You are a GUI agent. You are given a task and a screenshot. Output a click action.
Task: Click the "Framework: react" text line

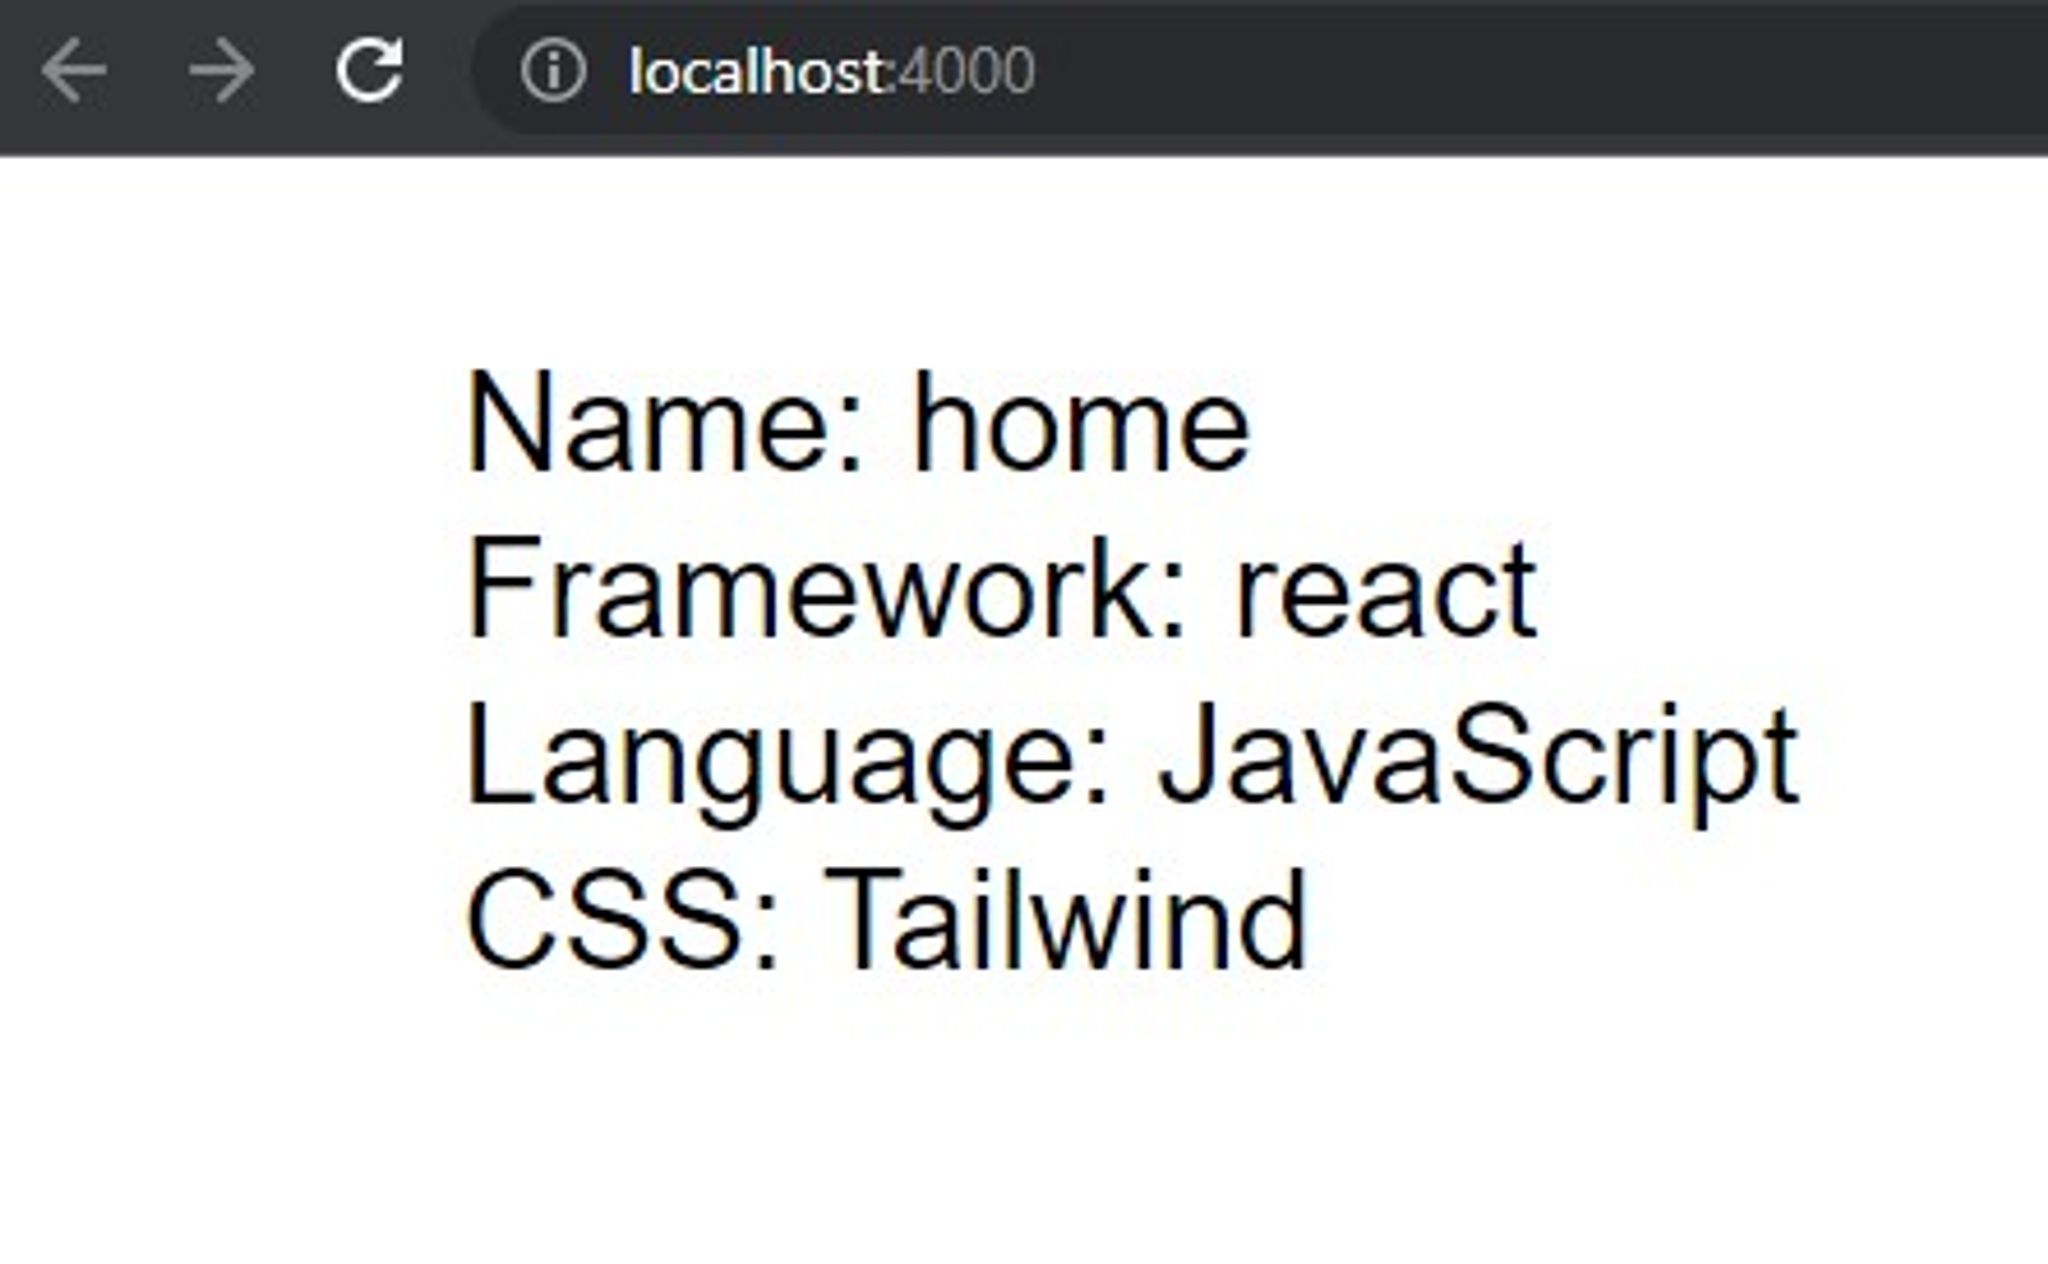[1001, 588]
